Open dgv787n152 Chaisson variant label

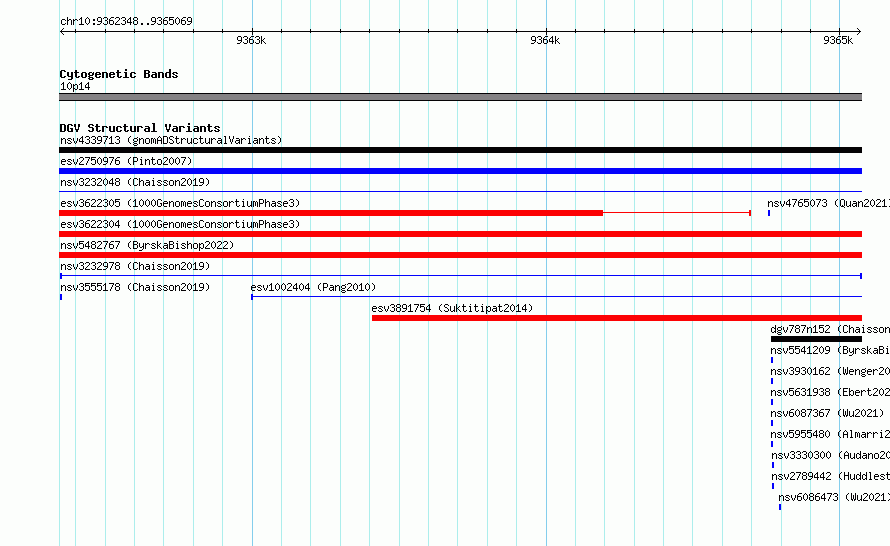pyautogui.click(x=830, y=329)
